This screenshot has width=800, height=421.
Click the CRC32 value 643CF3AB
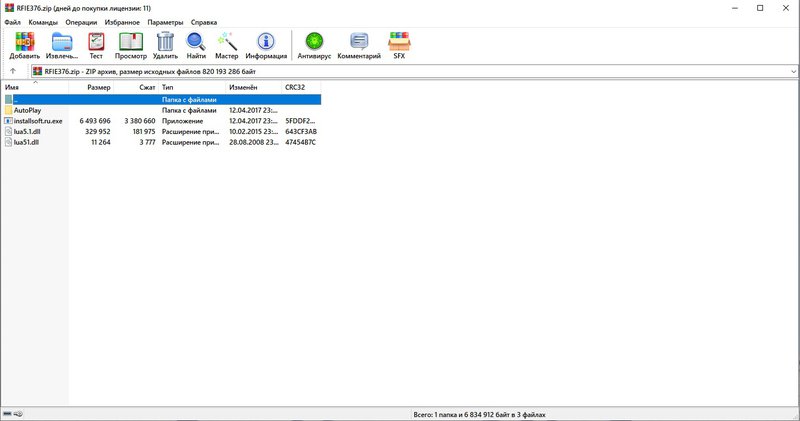tap(301, 132)
